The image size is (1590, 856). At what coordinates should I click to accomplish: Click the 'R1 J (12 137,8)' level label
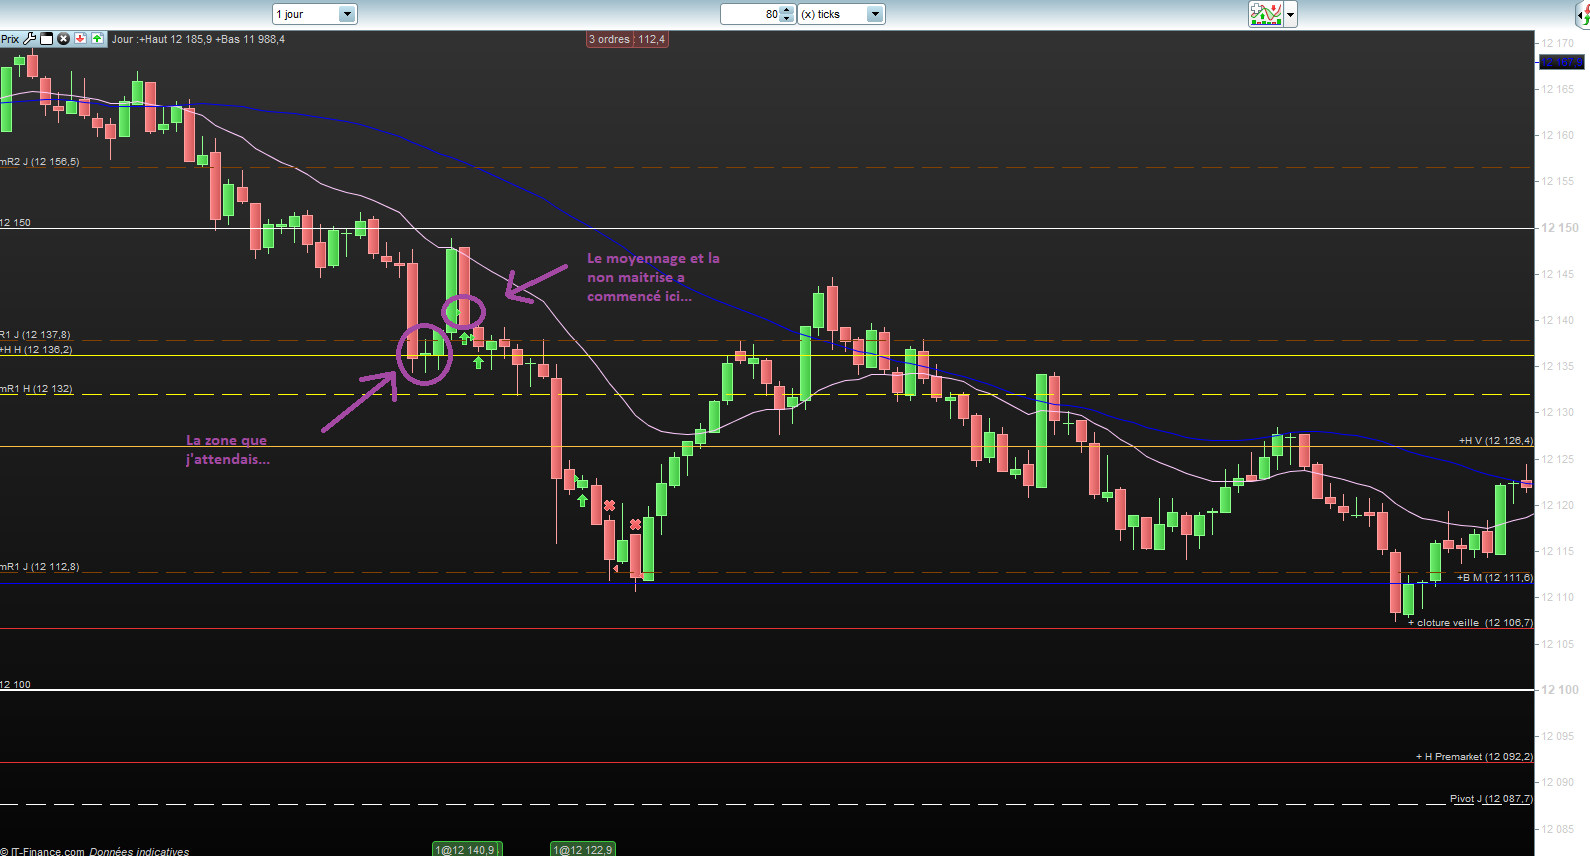click(36, 334)
